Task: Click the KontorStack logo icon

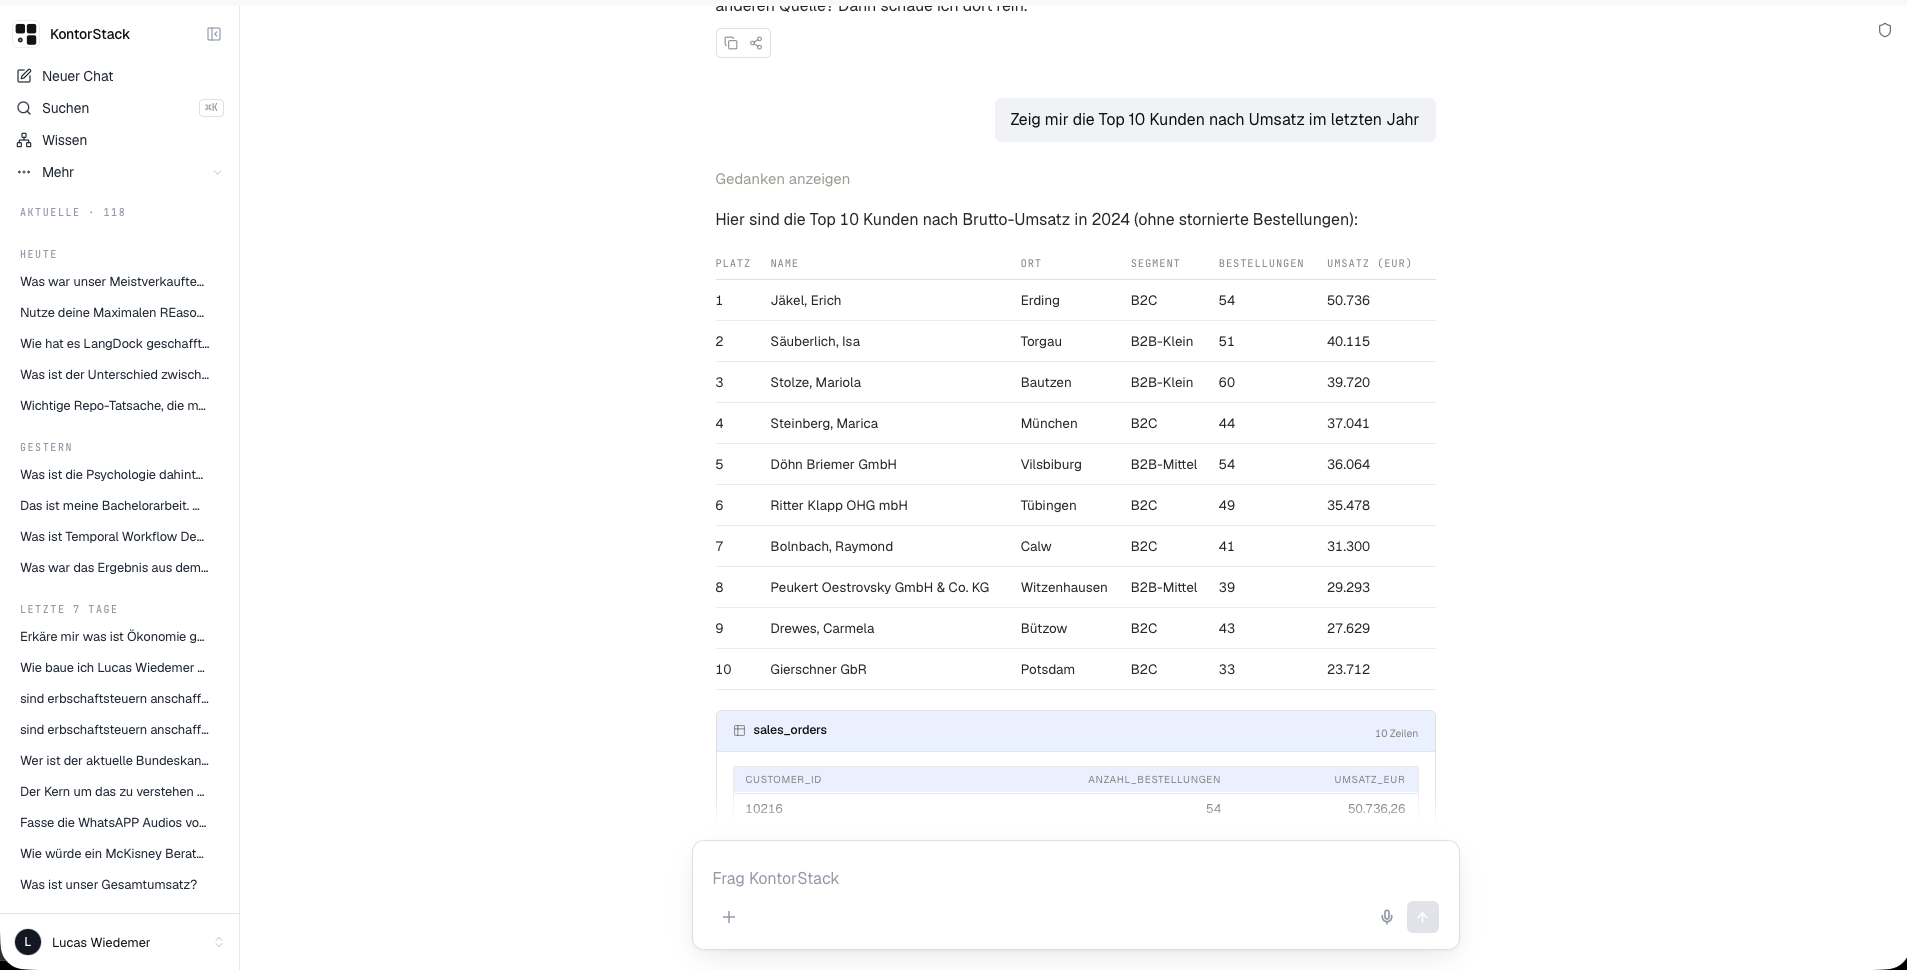Action: [26, 34]
